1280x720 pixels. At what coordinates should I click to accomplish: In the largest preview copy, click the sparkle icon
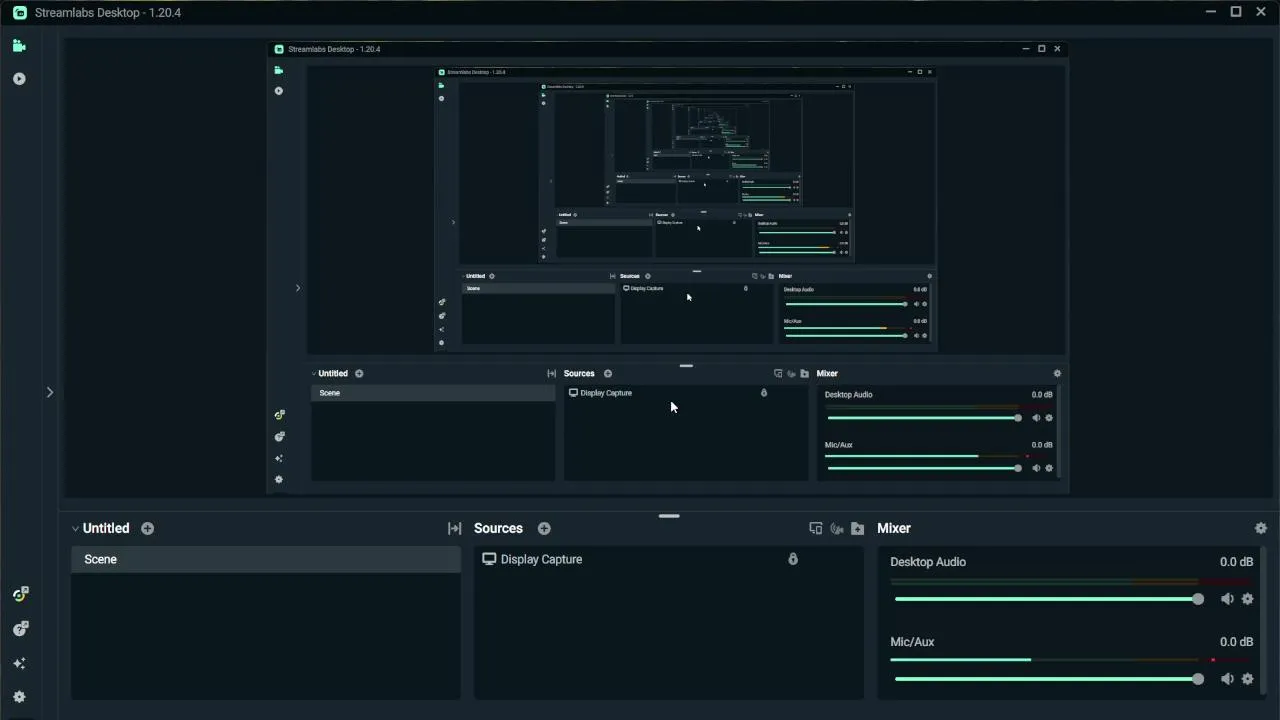(279, 458)
